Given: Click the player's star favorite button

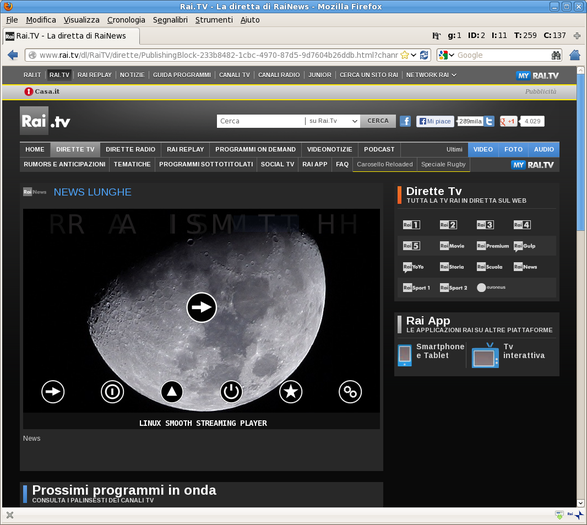Looking at the screenshot, I should click(291, 392).
